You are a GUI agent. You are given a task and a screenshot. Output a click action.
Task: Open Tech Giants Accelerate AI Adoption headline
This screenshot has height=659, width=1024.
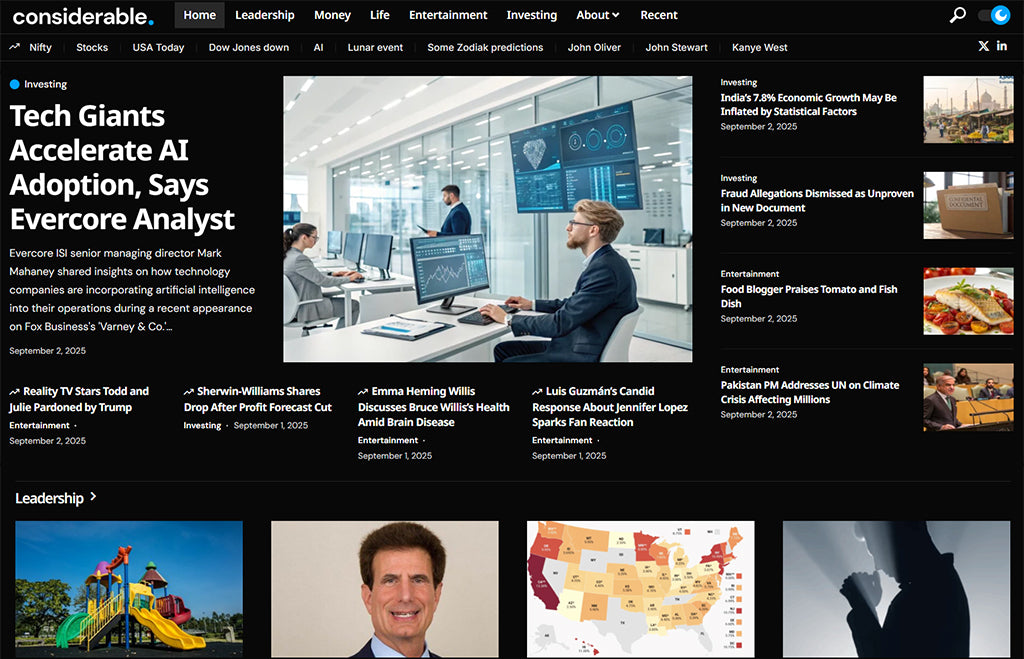point(122,167)
